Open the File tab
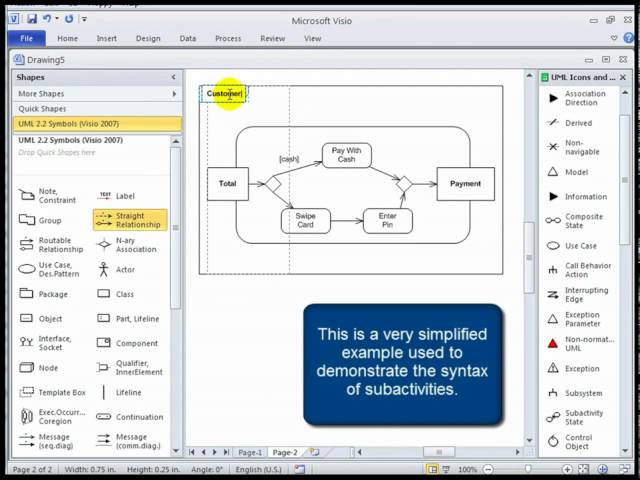The image size is (640, 480). 26,38
